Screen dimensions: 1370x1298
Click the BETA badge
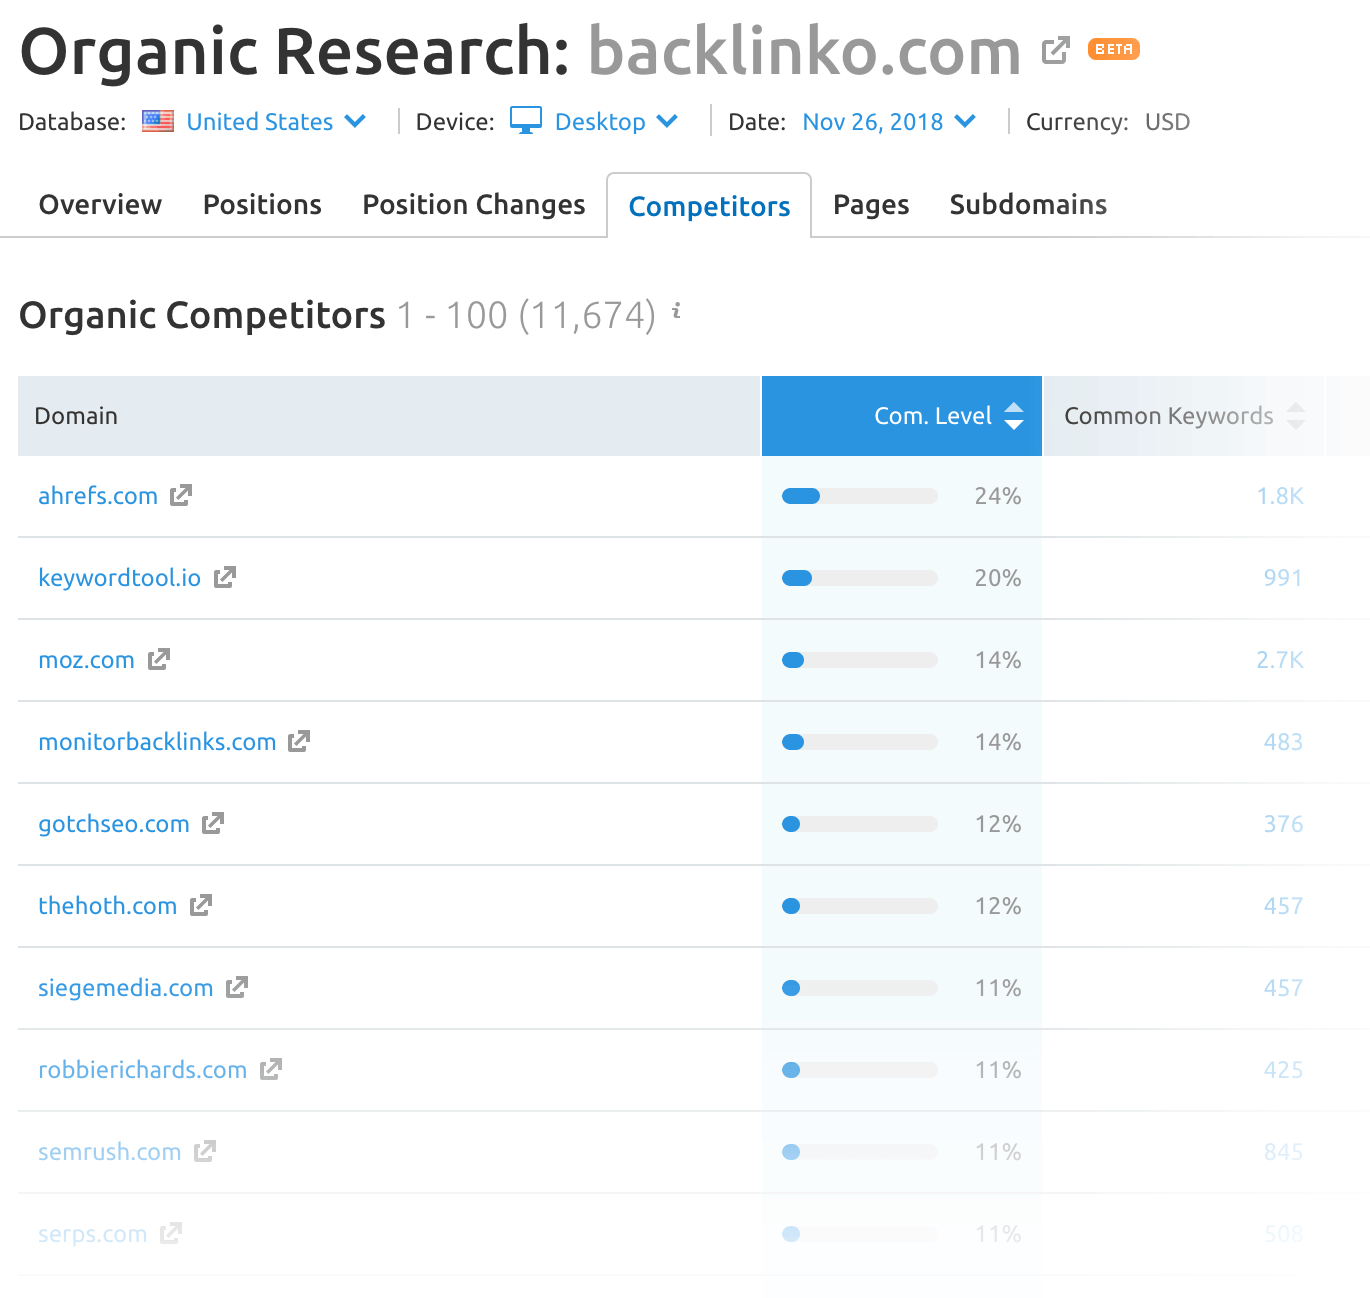pyautogui.click(x=1114, y=48)
